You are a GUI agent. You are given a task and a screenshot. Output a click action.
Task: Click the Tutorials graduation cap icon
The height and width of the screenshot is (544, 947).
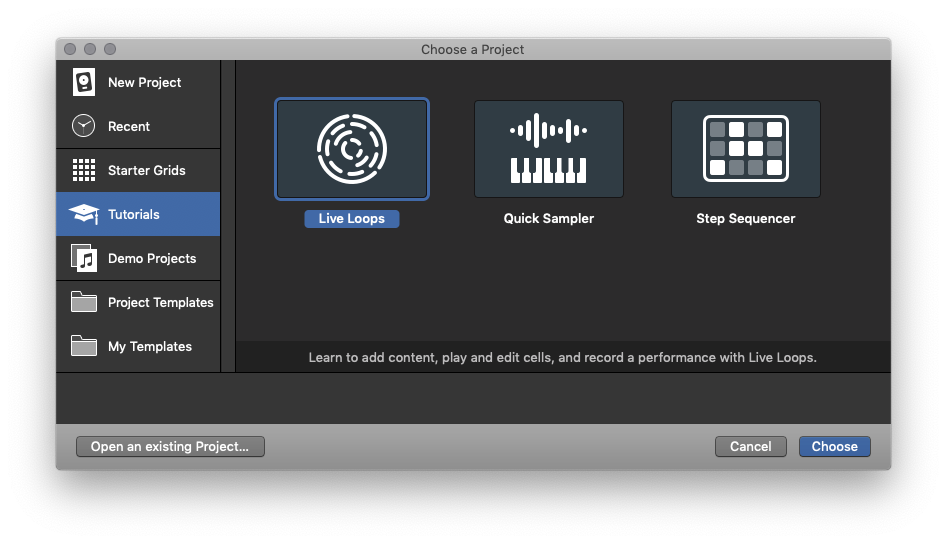(84, 214)
